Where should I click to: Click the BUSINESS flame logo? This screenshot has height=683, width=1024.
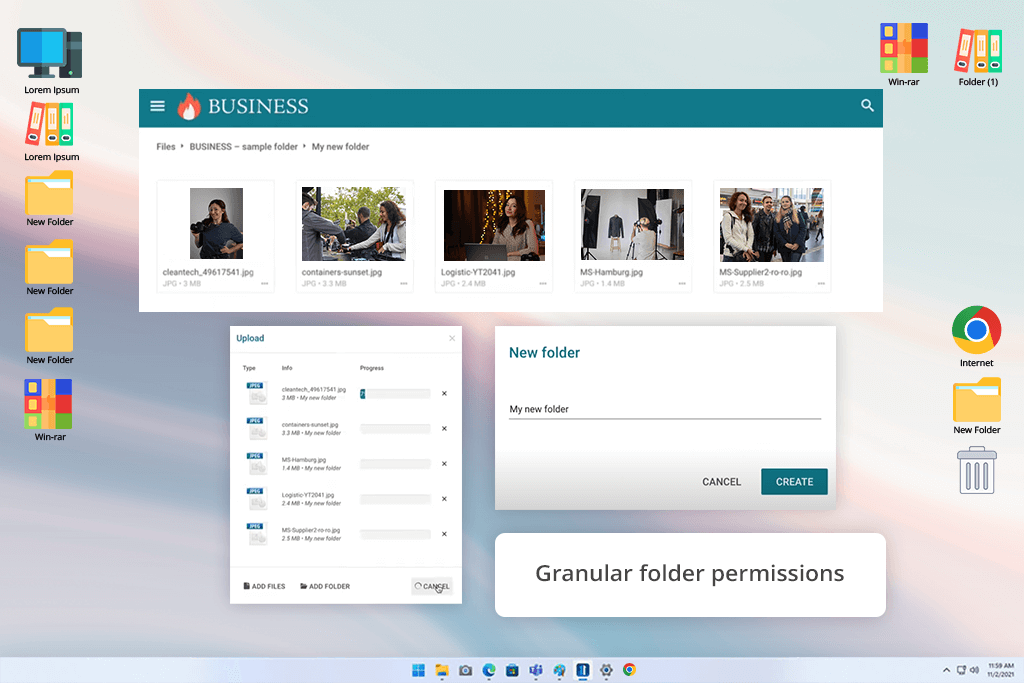point(189,106)
